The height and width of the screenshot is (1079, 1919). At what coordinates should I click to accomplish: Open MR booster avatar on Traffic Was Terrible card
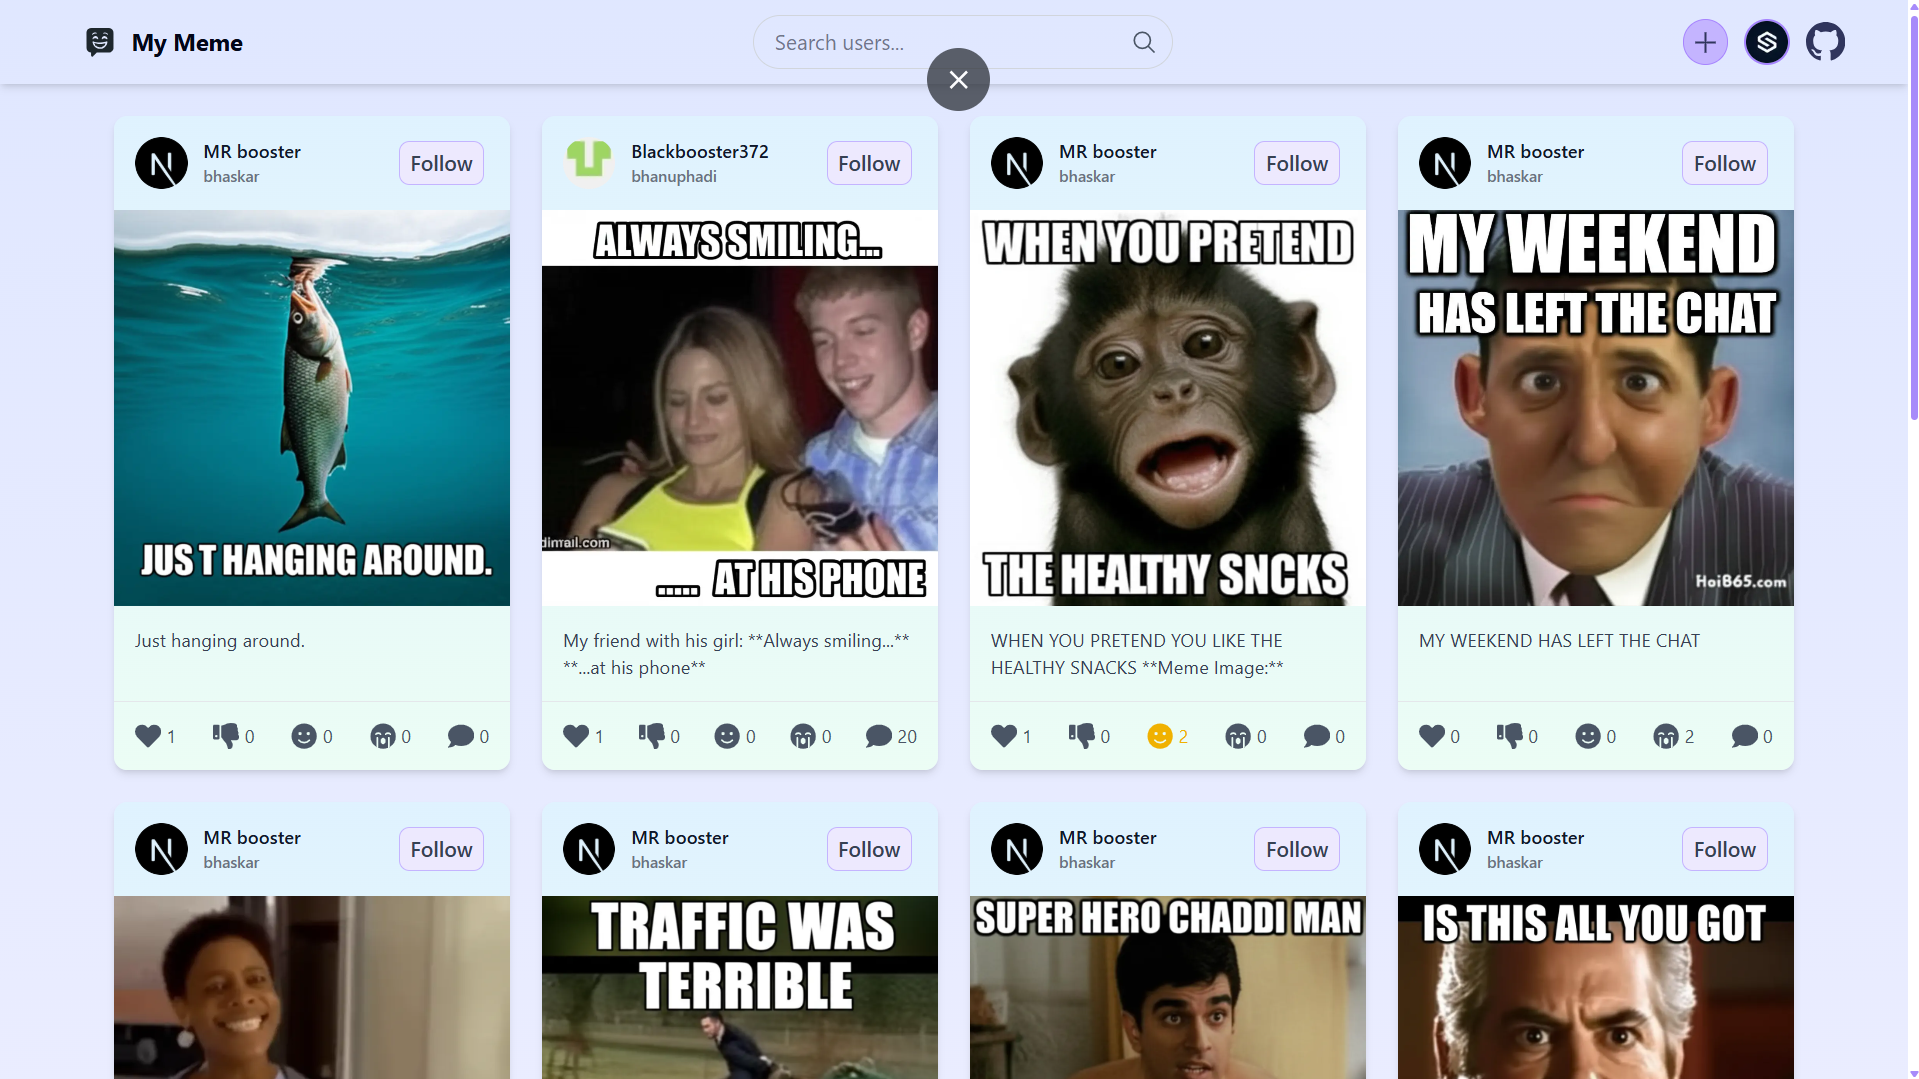[589, 849]
